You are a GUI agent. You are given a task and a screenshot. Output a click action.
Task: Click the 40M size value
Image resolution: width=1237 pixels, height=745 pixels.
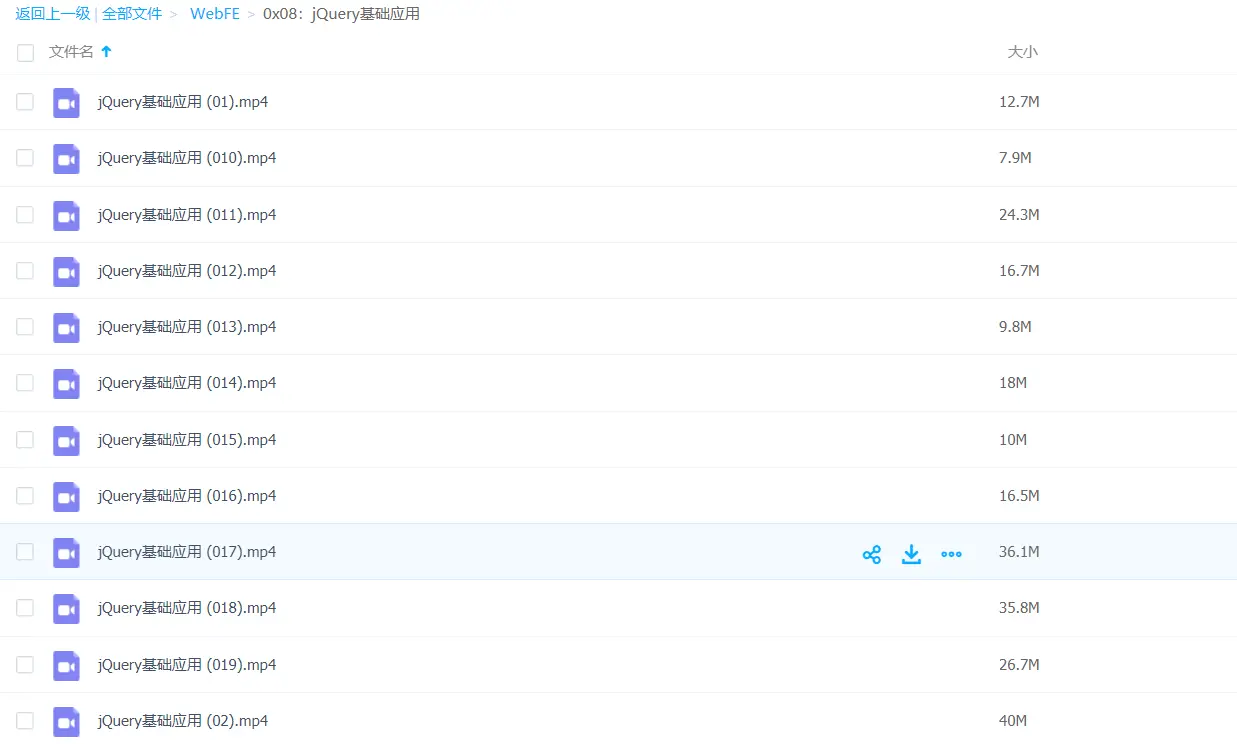[1013, 721]
